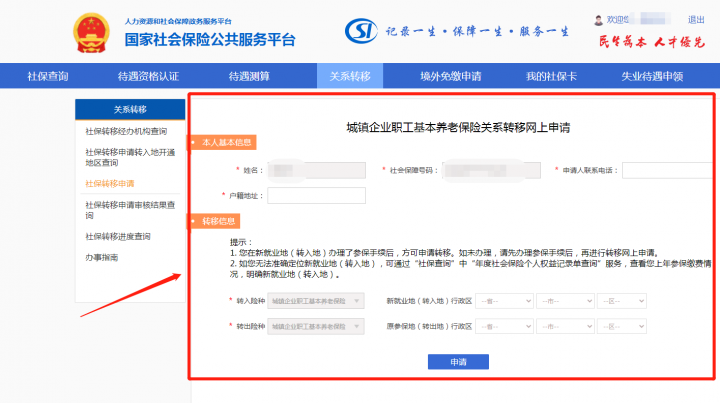Open the 社保查询 navigation tab

click(48, 76)
